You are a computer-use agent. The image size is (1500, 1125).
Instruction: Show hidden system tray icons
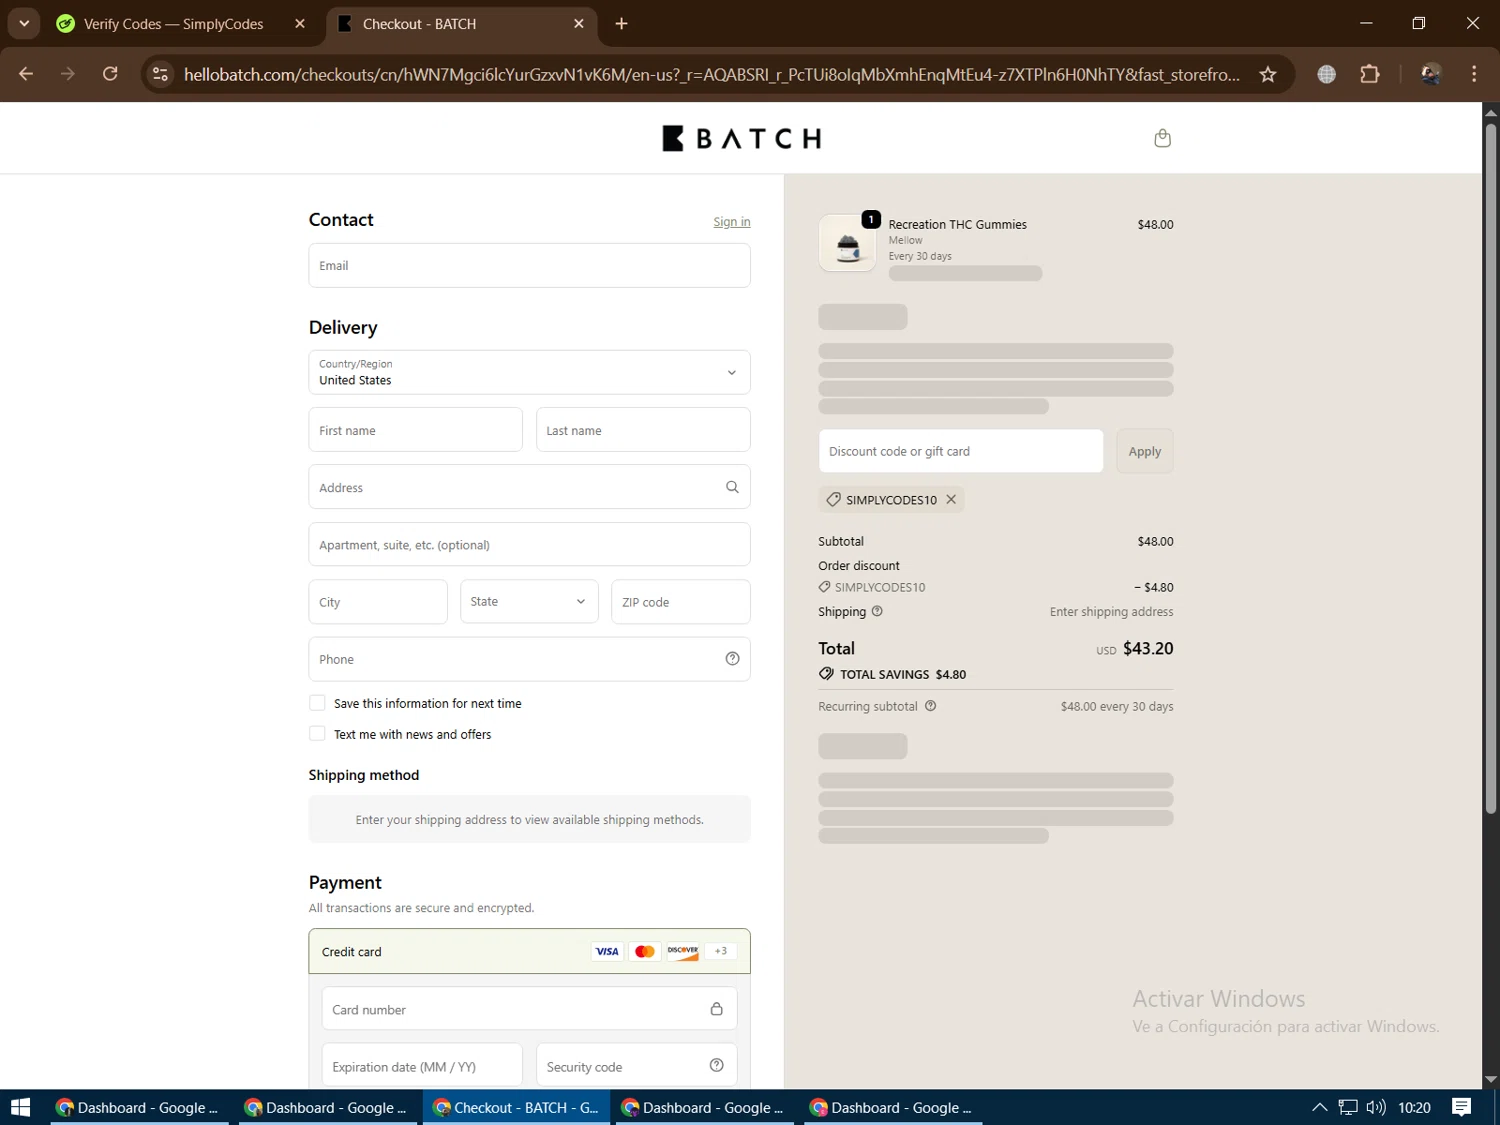pos(1319,1107)
